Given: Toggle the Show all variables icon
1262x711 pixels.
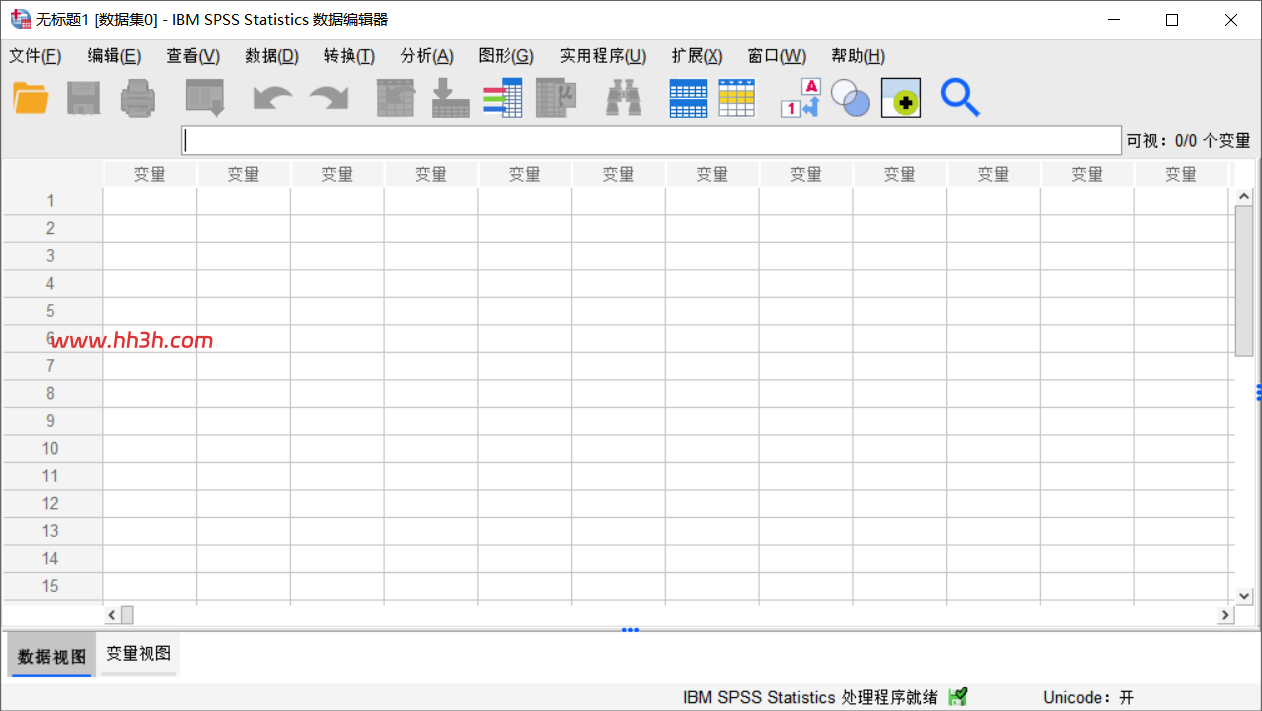Looking at the screenshot, I should (901, 98).
